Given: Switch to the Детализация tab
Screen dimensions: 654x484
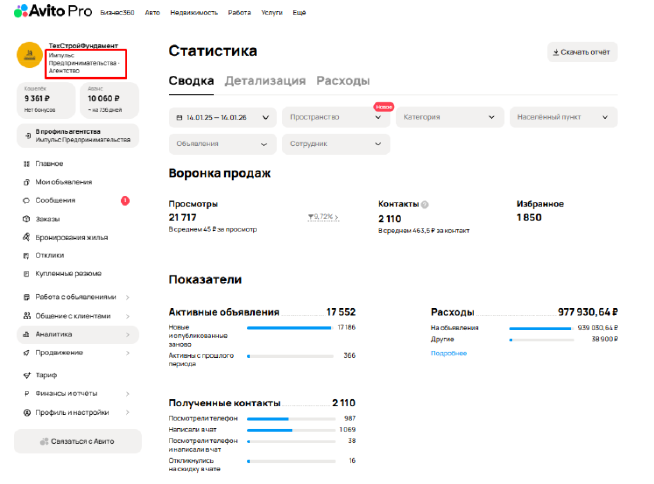Looking at the screenshot, I should click(x=265, y=81).
